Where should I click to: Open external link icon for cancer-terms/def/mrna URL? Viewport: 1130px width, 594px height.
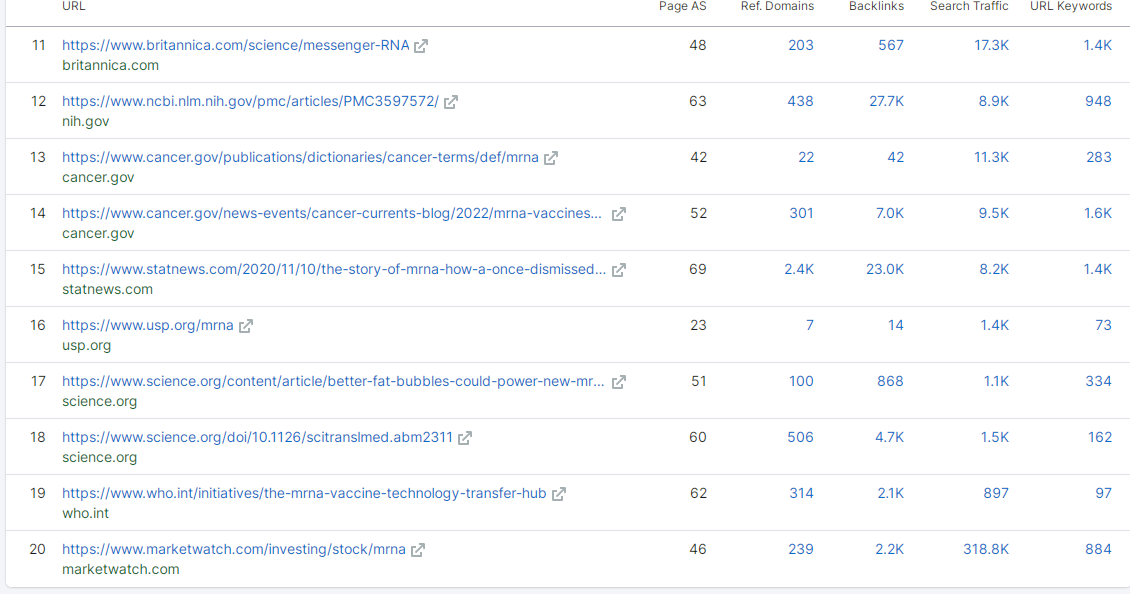(x=551, y=158)
